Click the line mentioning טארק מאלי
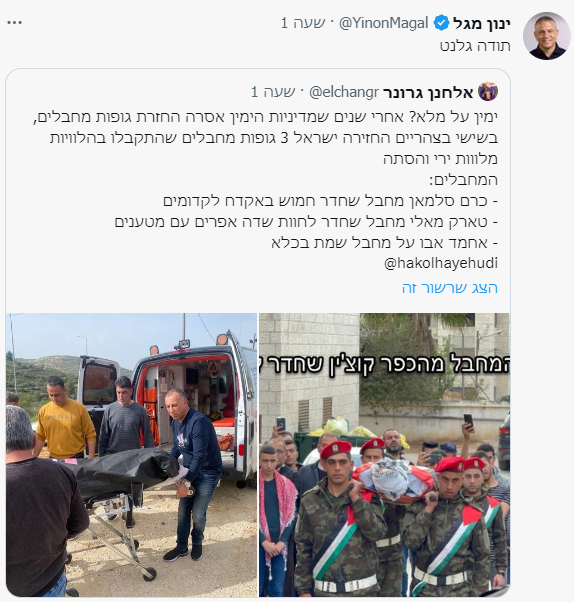Image resolution: width=574 pixels, height=602 pixels. (x=306, y=222)
